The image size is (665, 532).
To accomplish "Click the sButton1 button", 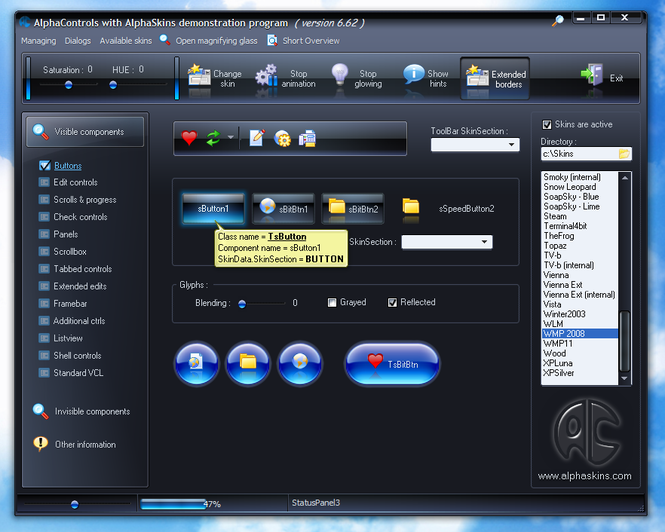I will click(213, 208).
